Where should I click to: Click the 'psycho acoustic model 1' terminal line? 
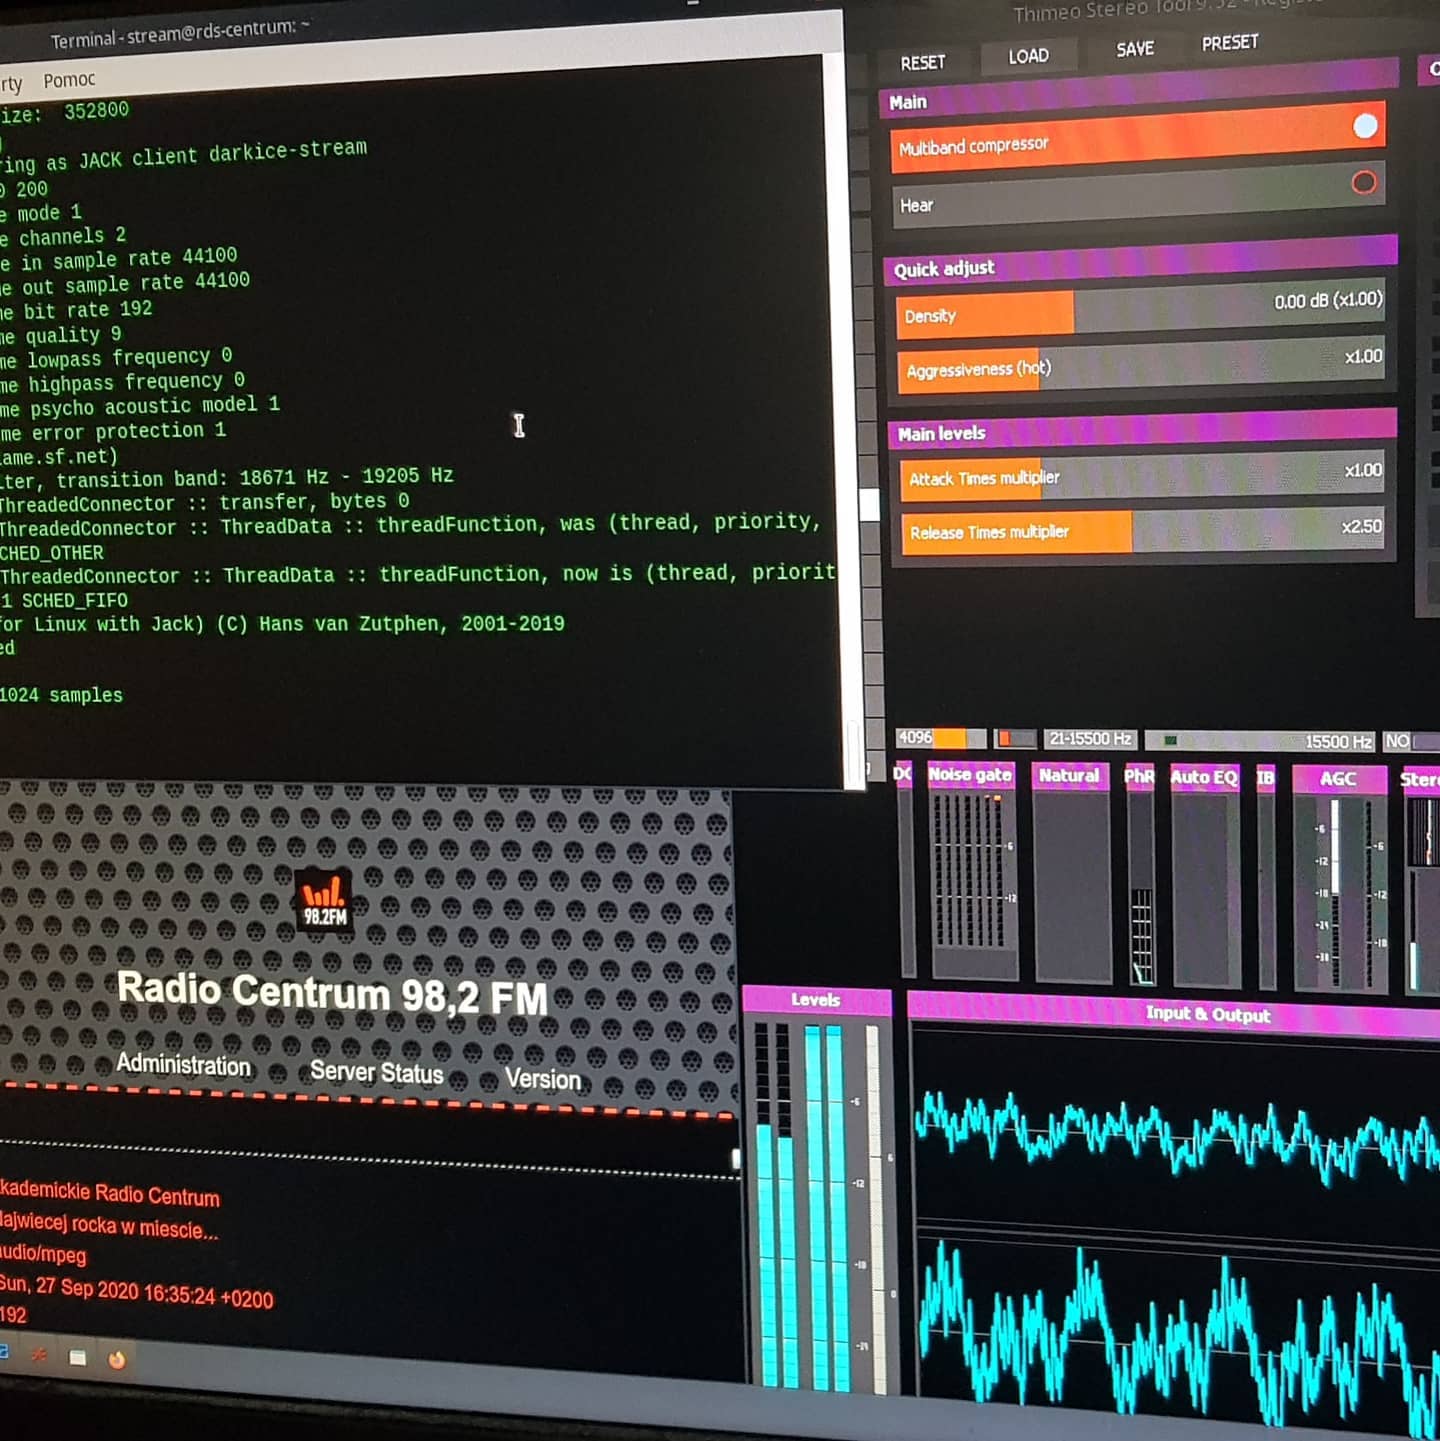click(x=140, y=406)
